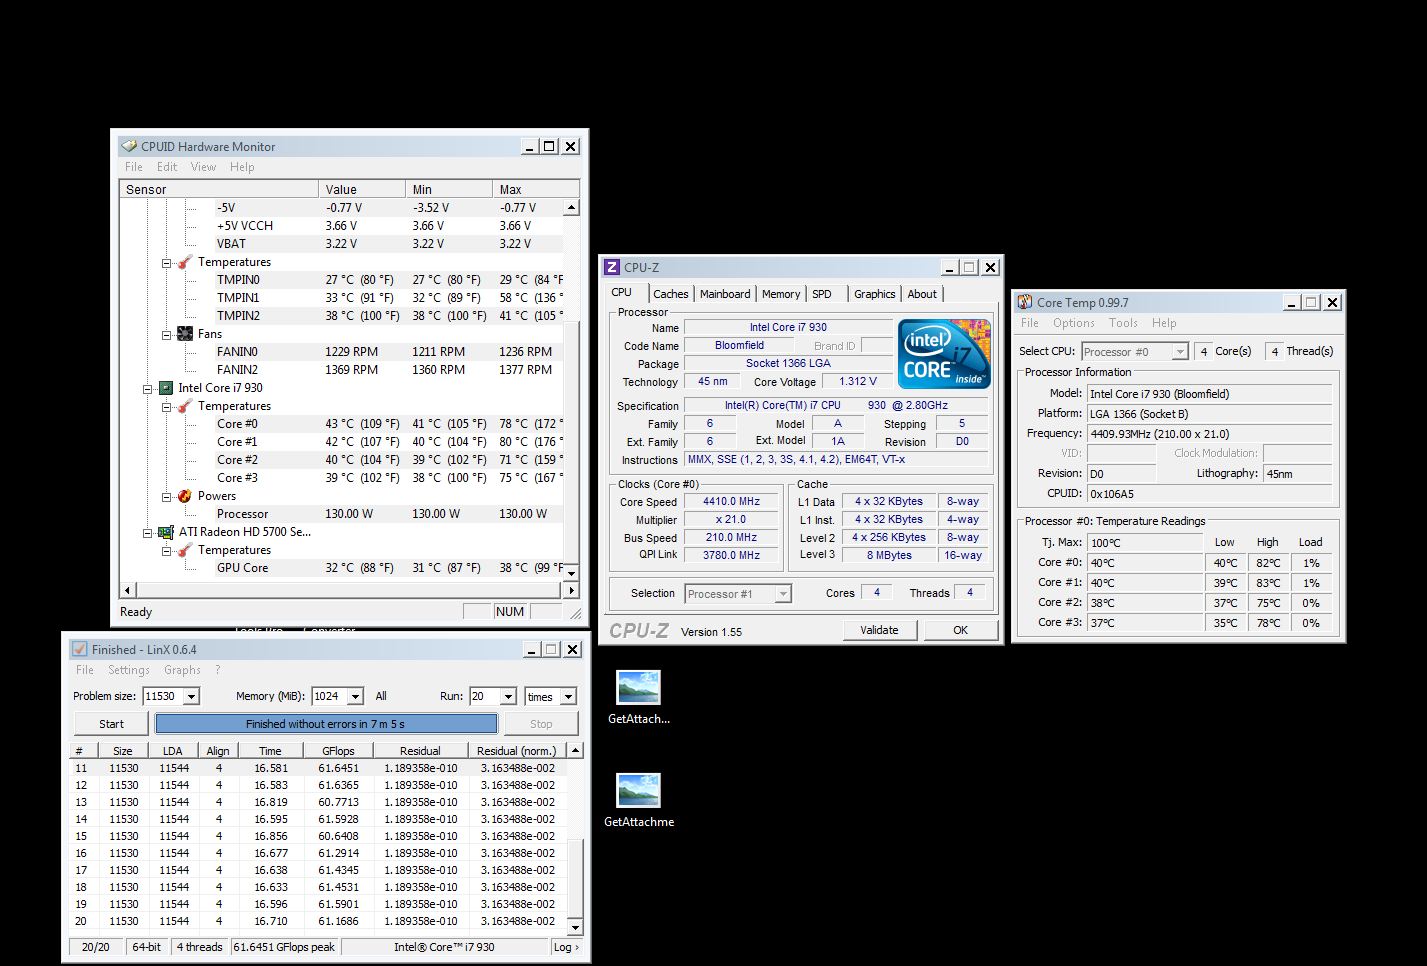Switch to the Graphics tab in CPU-Z
The width and height of the screenshot is (1427, 966).
coord(875,294)
